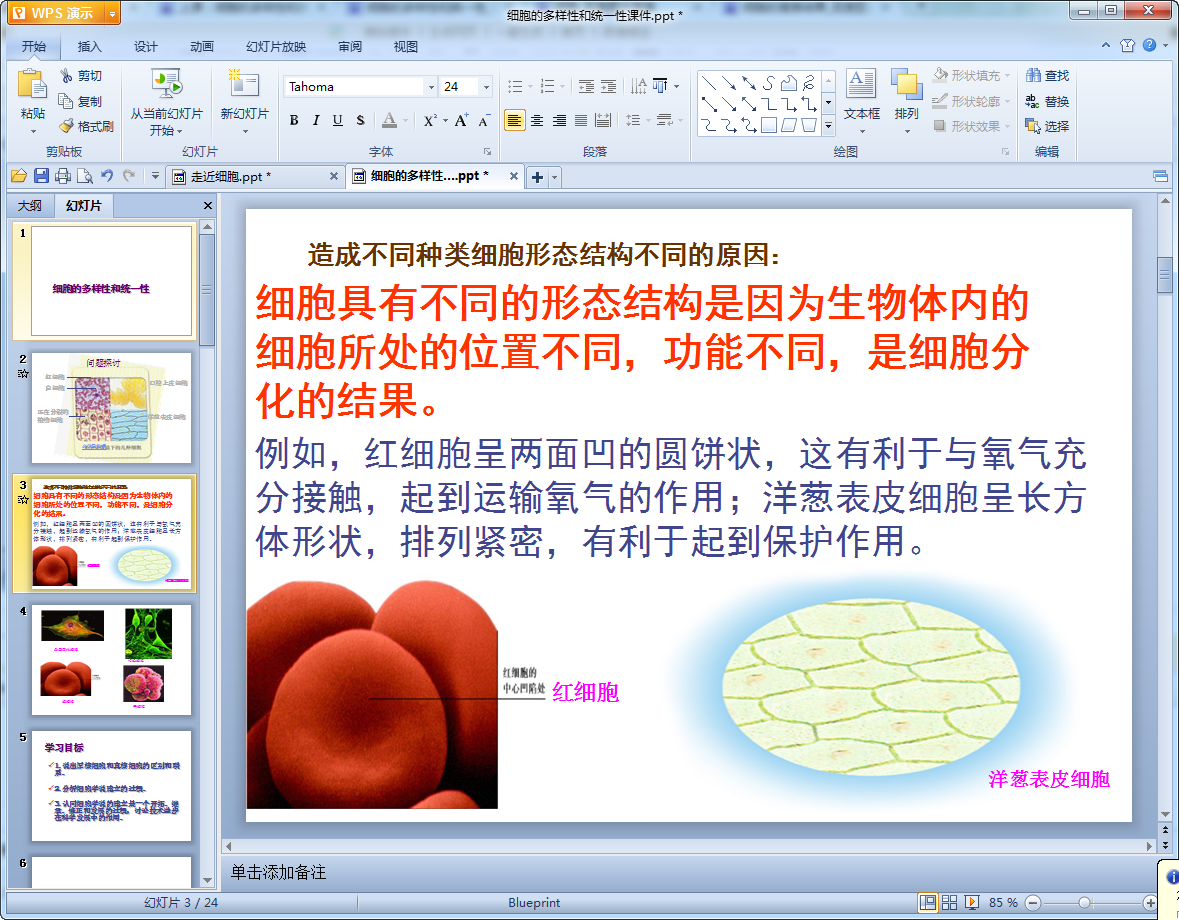Click the Arrange (排列) icon
This screenshot has width=1179, height=920.
(906, 84)
